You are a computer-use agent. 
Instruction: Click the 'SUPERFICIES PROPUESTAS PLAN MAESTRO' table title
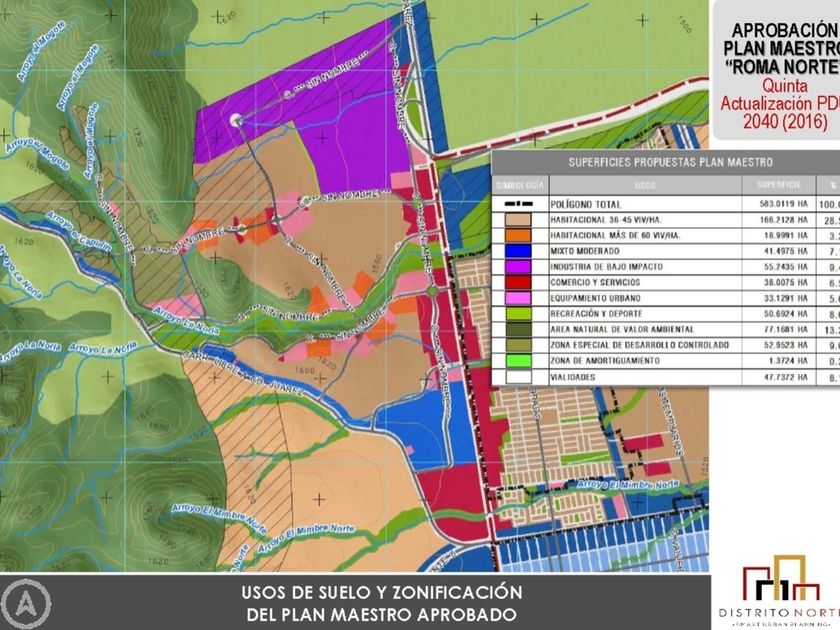pos(670,162)
